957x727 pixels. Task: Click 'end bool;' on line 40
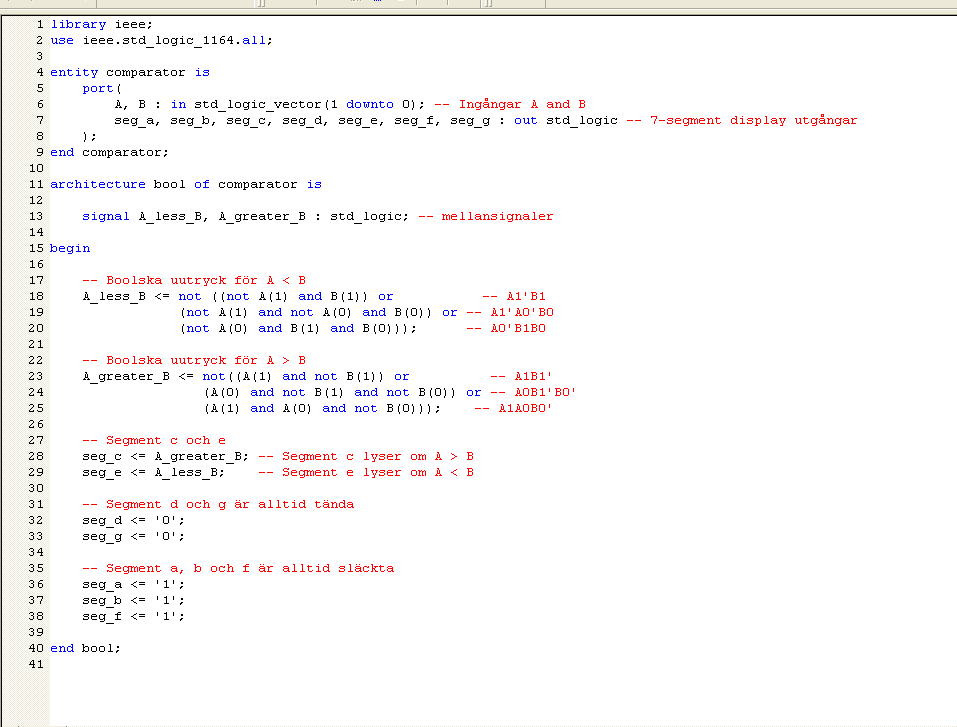tap(86, 648)
